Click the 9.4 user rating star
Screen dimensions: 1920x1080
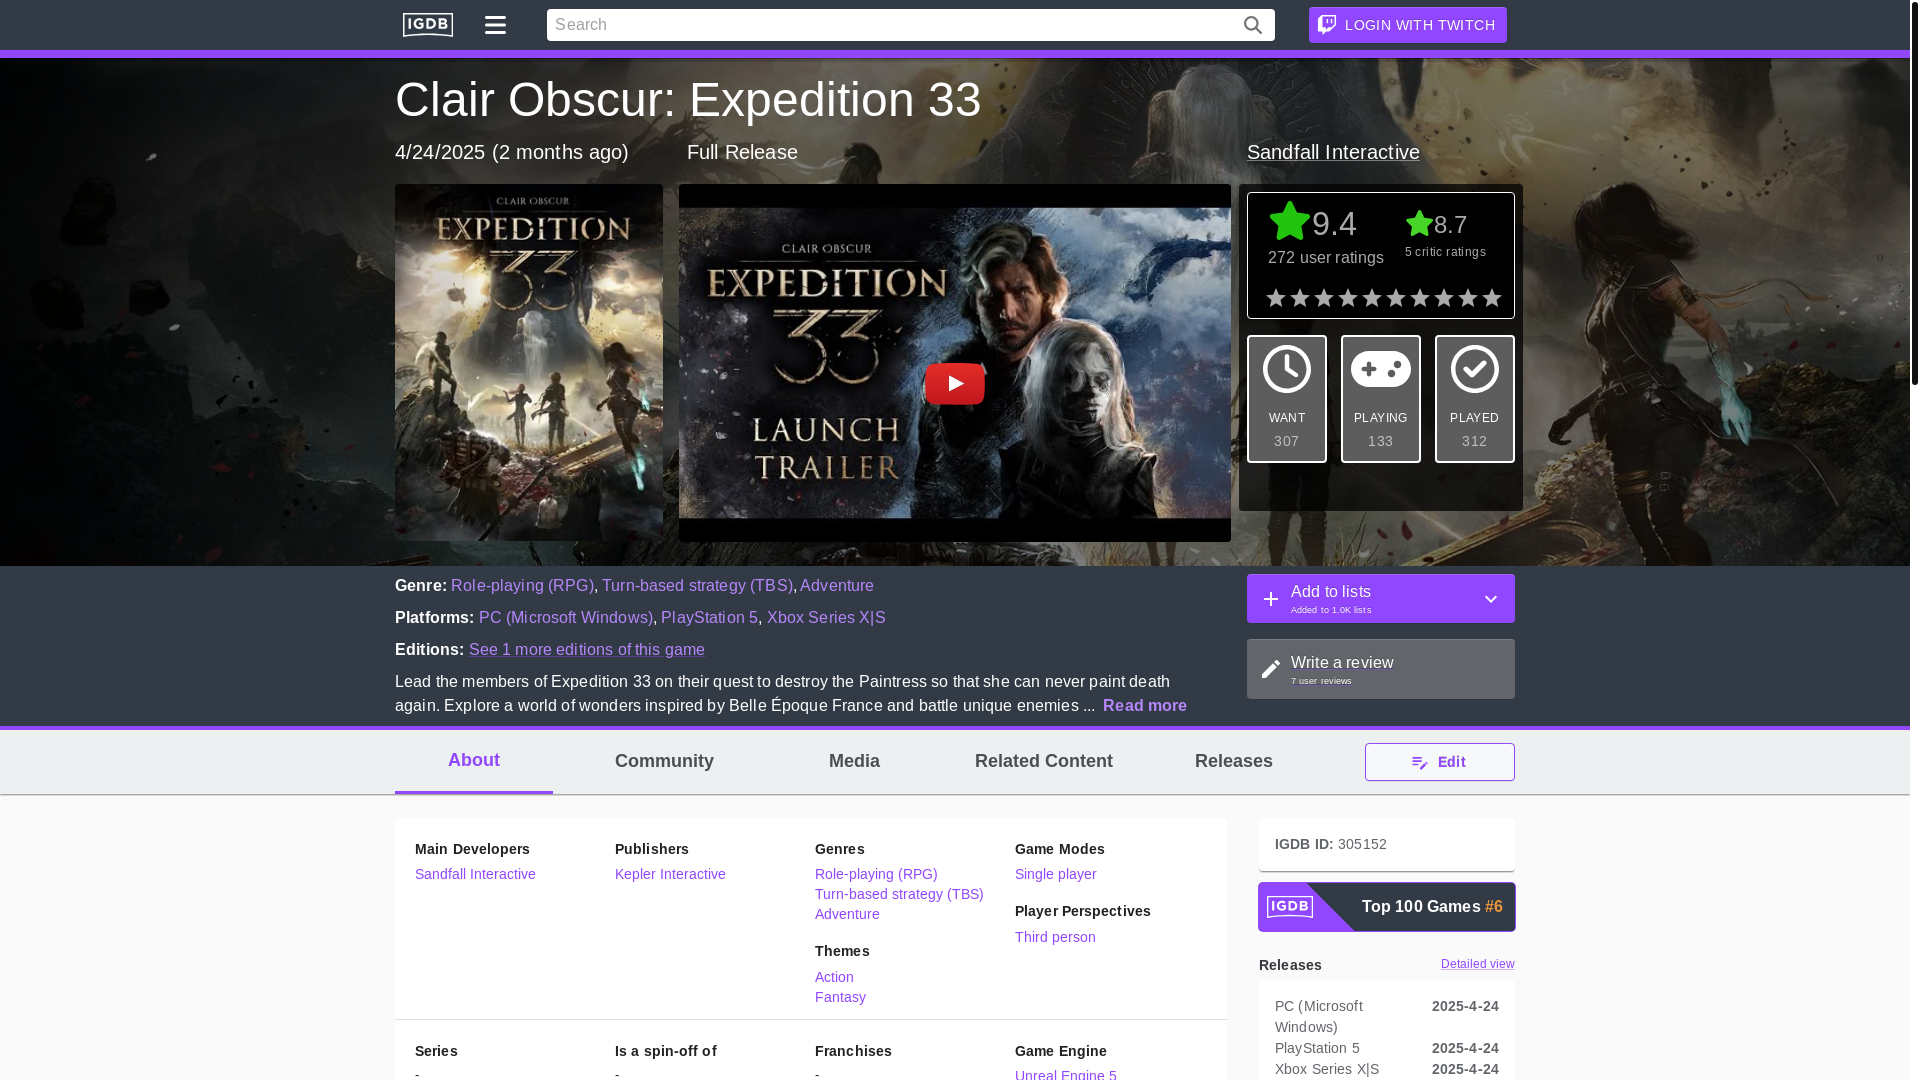click(x=1289, y=222)
